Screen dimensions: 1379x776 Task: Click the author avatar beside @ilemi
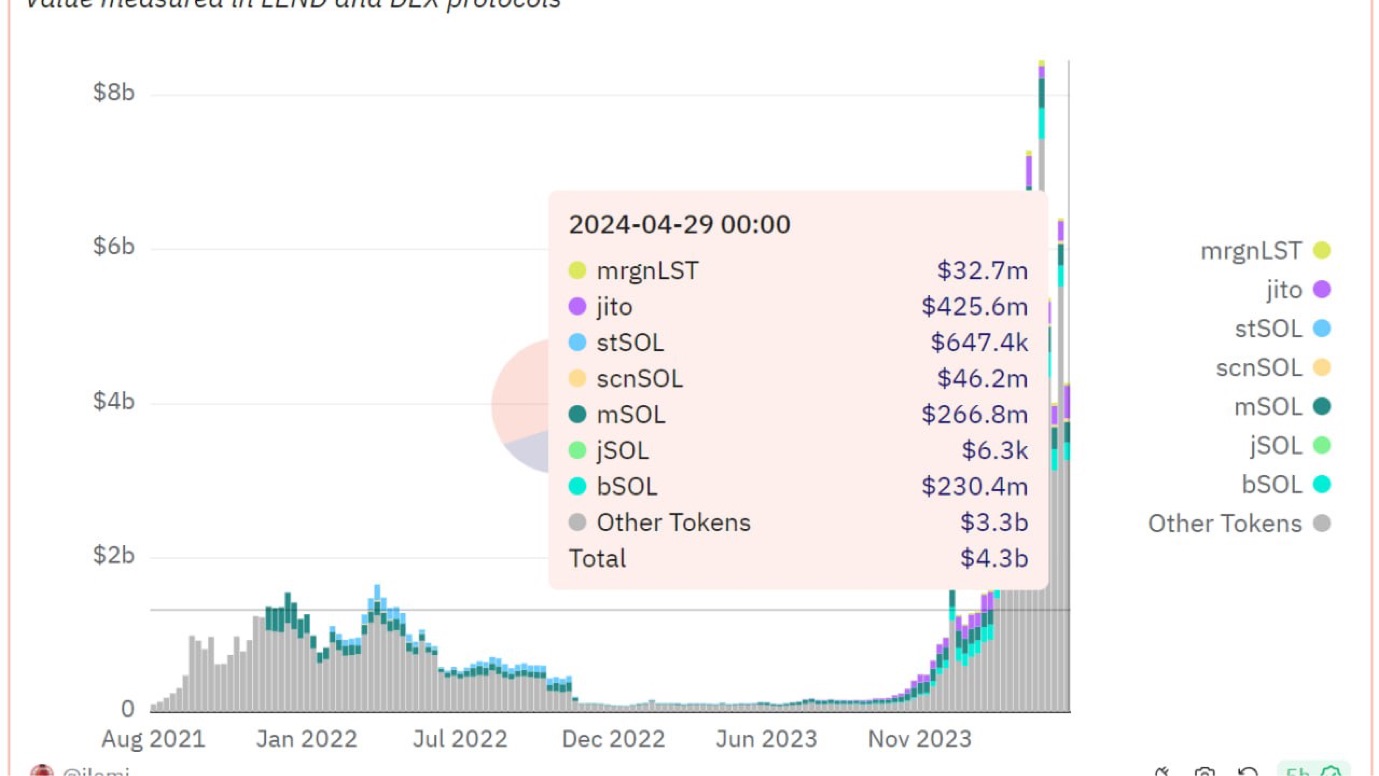tap(41, 772)
